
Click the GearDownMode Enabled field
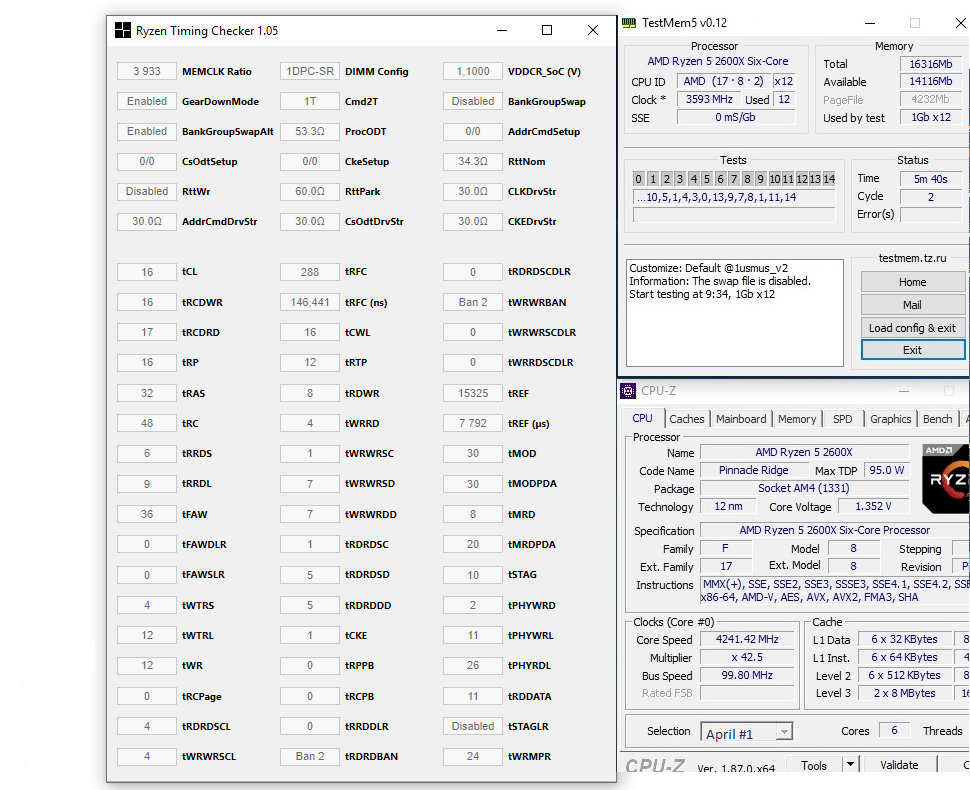(147, 101)
